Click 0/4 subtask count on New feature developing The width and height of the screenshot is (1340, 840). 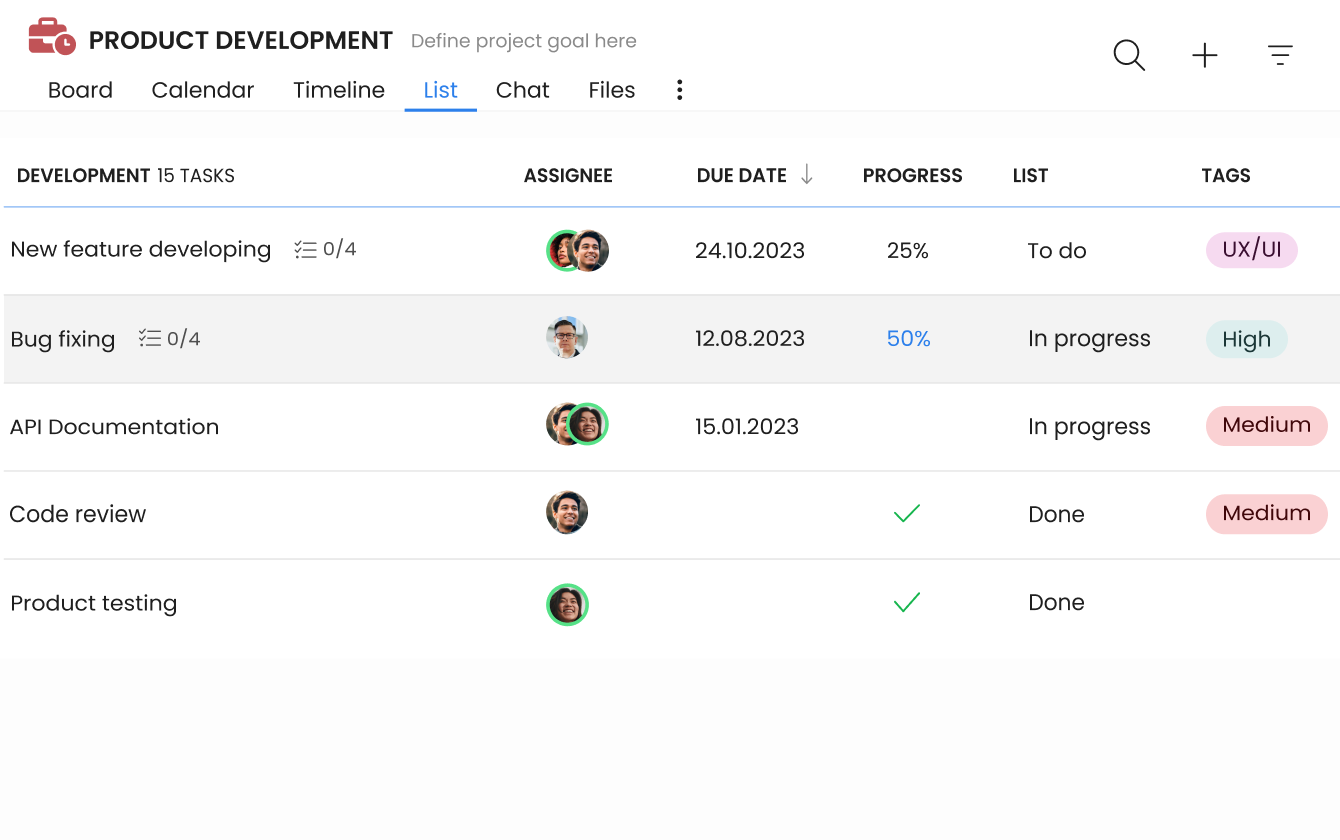click(340, 249)
